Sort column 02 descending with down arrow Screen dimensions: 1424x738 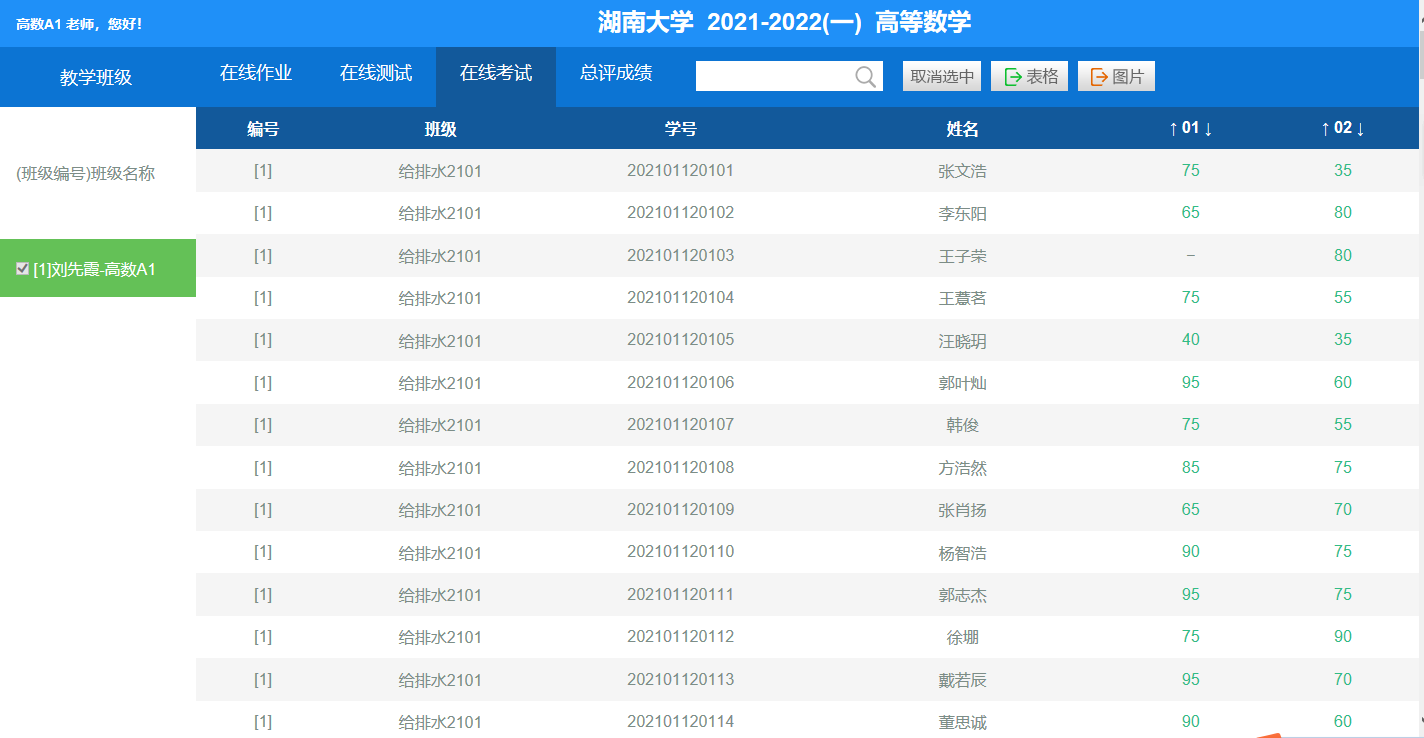click(1360, 128)
